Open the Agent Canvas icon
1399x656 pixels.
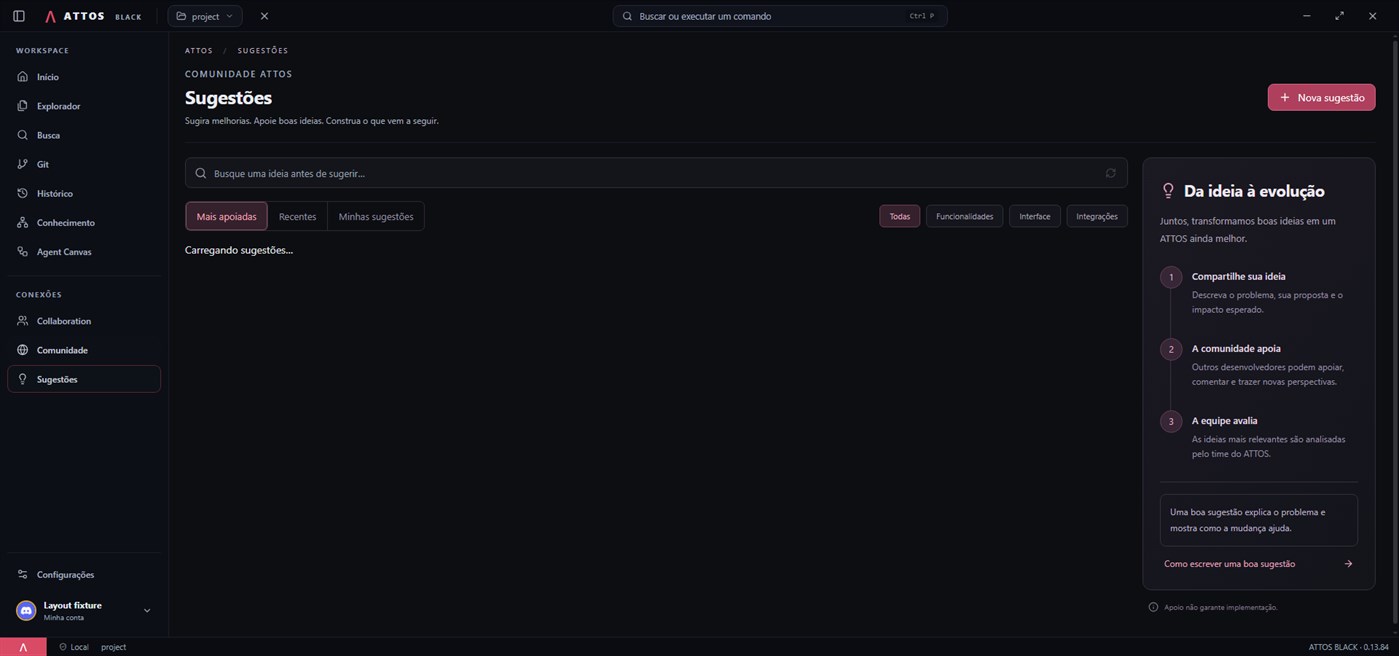[23, 252]
